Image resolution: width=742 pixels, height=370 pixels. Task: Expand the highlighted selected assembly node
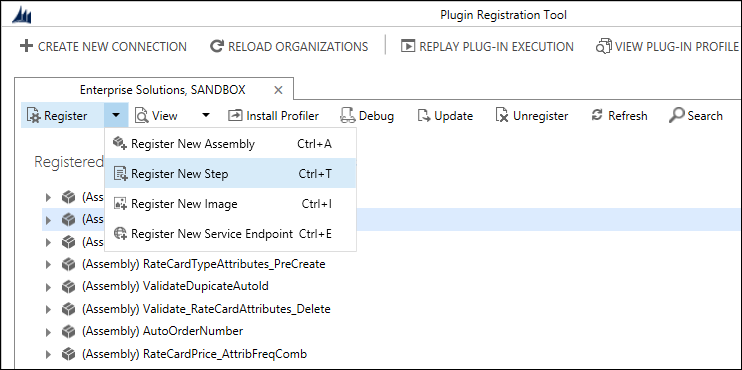click(48, 220)
